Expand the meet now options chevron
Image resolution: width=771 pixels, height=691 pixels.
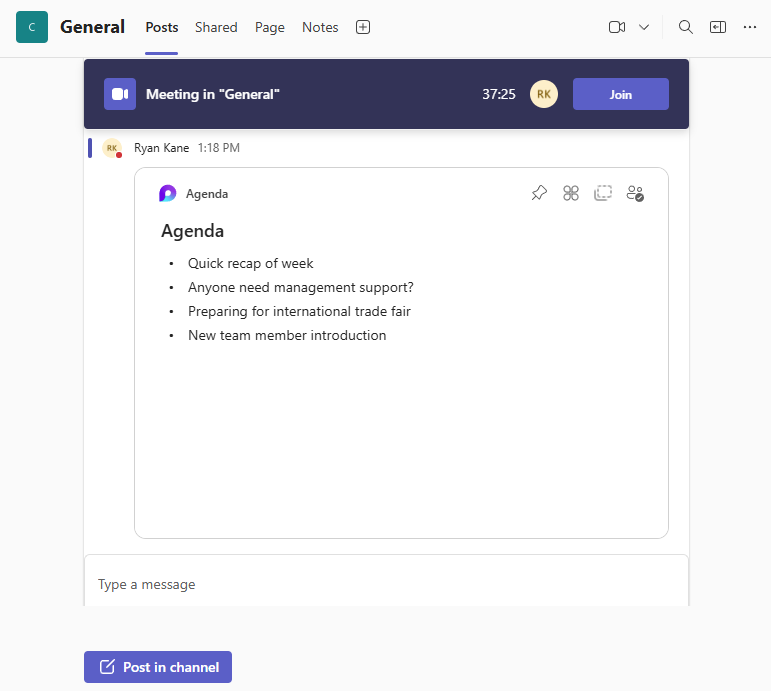[644, 27]
